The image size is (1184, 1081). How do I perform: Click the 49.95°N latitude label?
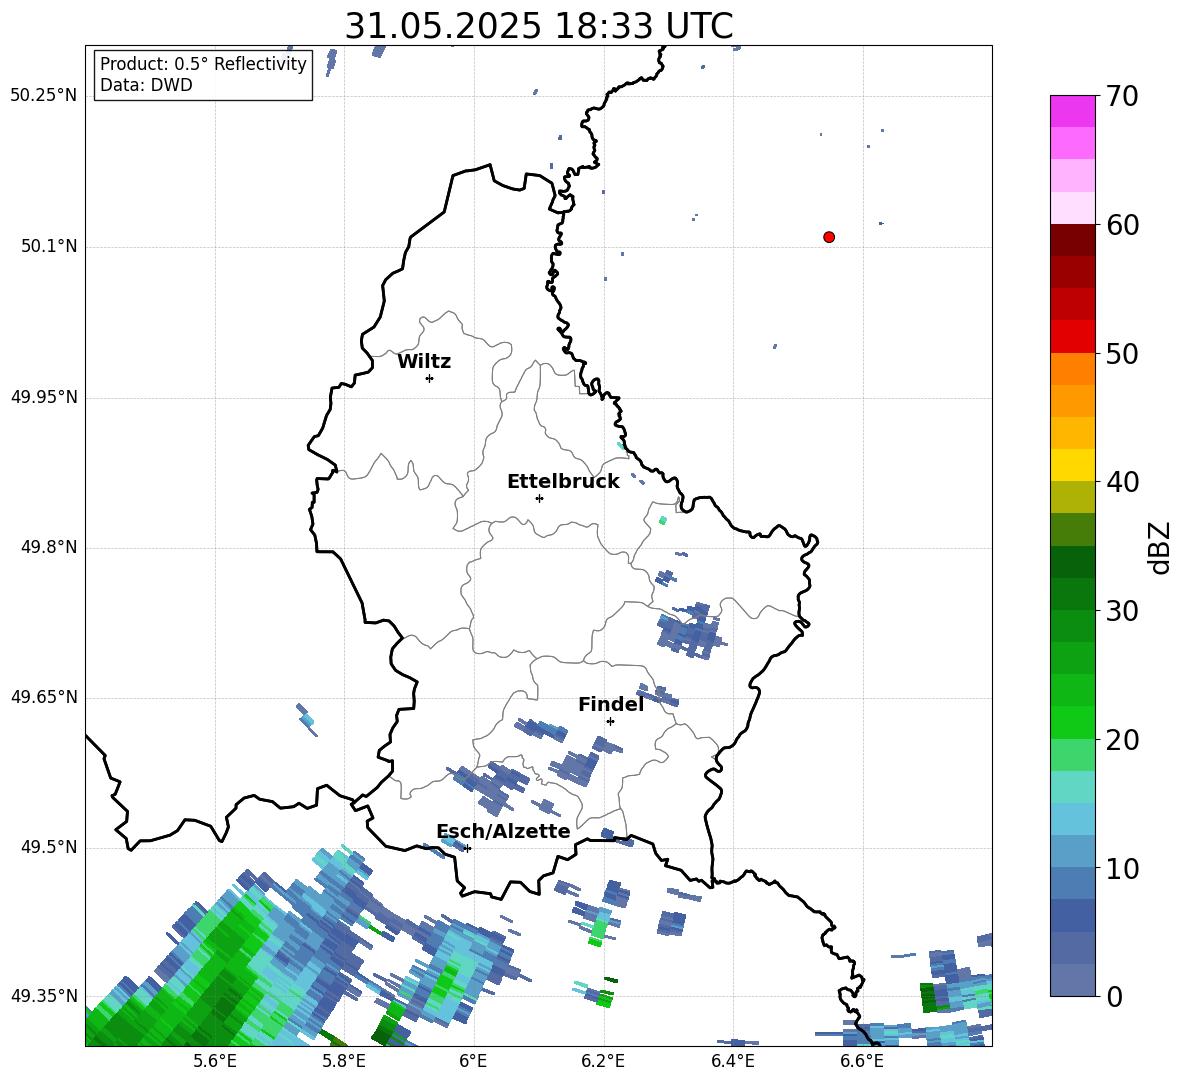[44, 397]
